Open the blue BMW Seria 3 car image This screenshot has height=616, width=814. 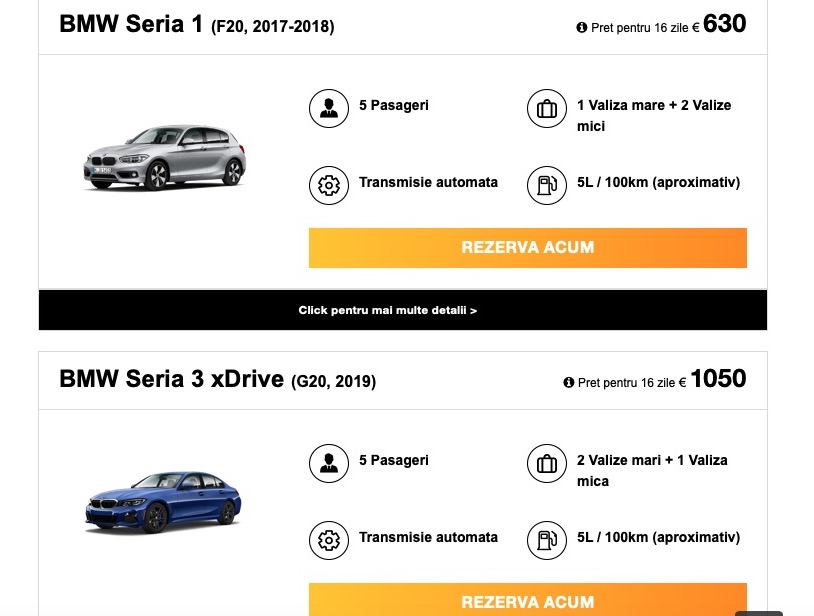click(x=163, y=502)
